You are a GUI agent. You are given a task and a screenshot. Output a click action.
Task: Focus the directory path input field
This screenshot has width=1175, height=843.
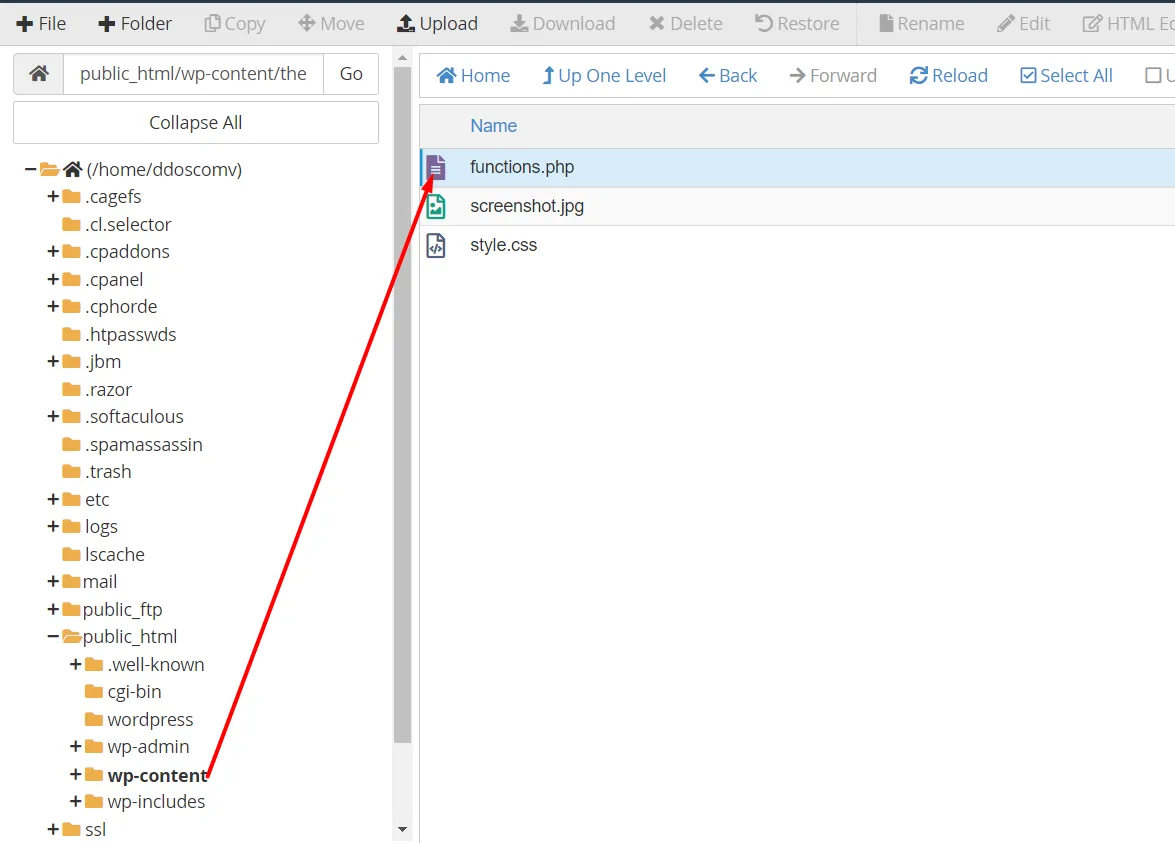pyautogui.click(x=193, y=73)
